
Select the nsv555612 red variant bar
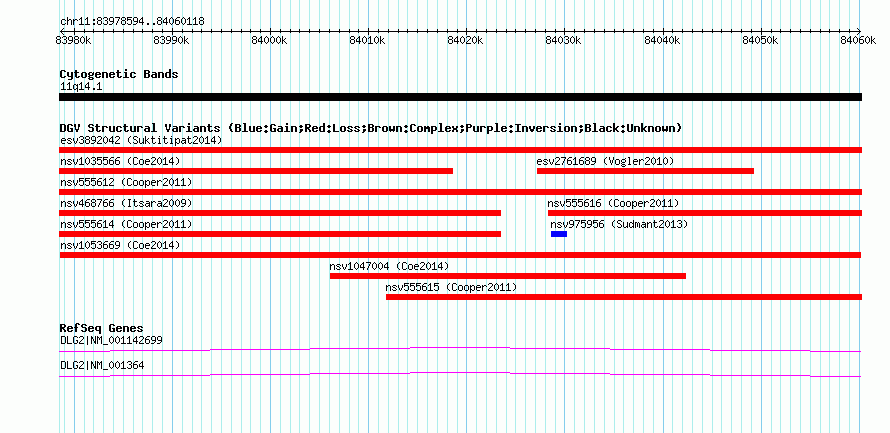point(460,192)
